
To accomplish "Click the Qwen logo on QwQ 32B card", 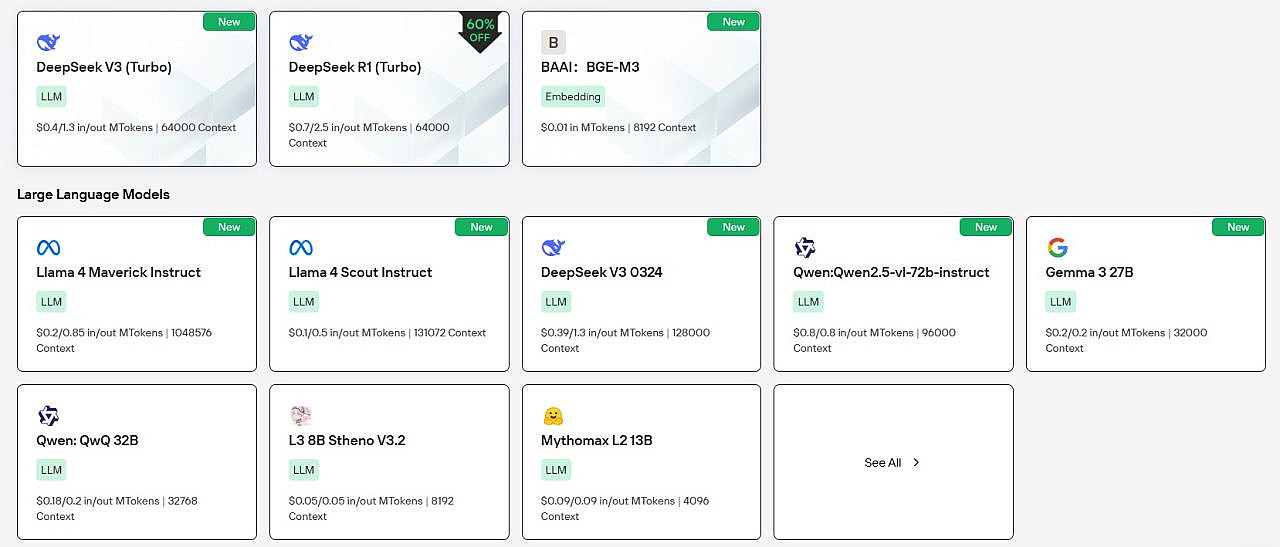I will click(48, 416).
